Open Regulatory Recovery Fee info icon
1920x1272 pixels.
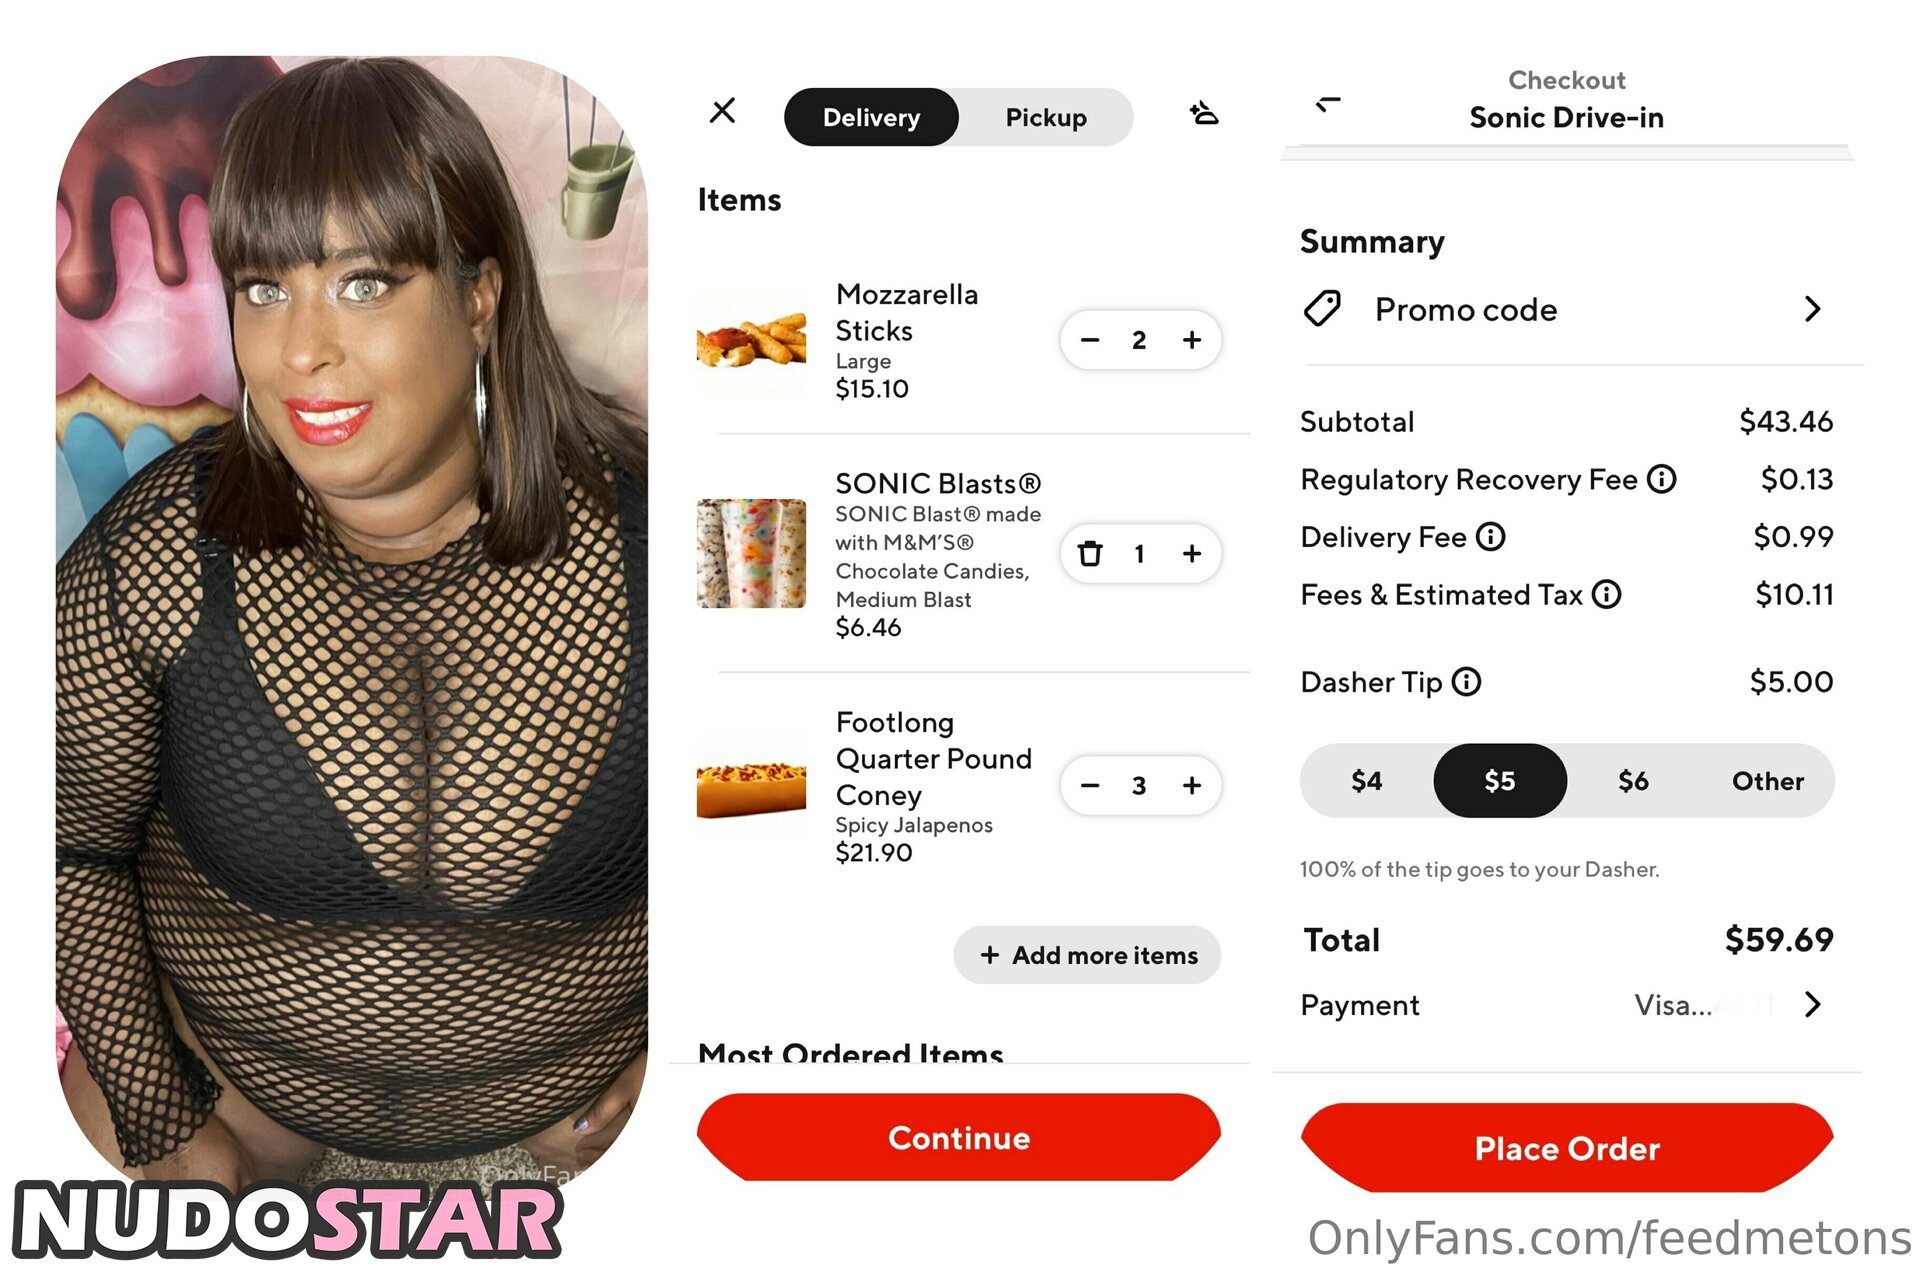click(x=1662, y=479)
